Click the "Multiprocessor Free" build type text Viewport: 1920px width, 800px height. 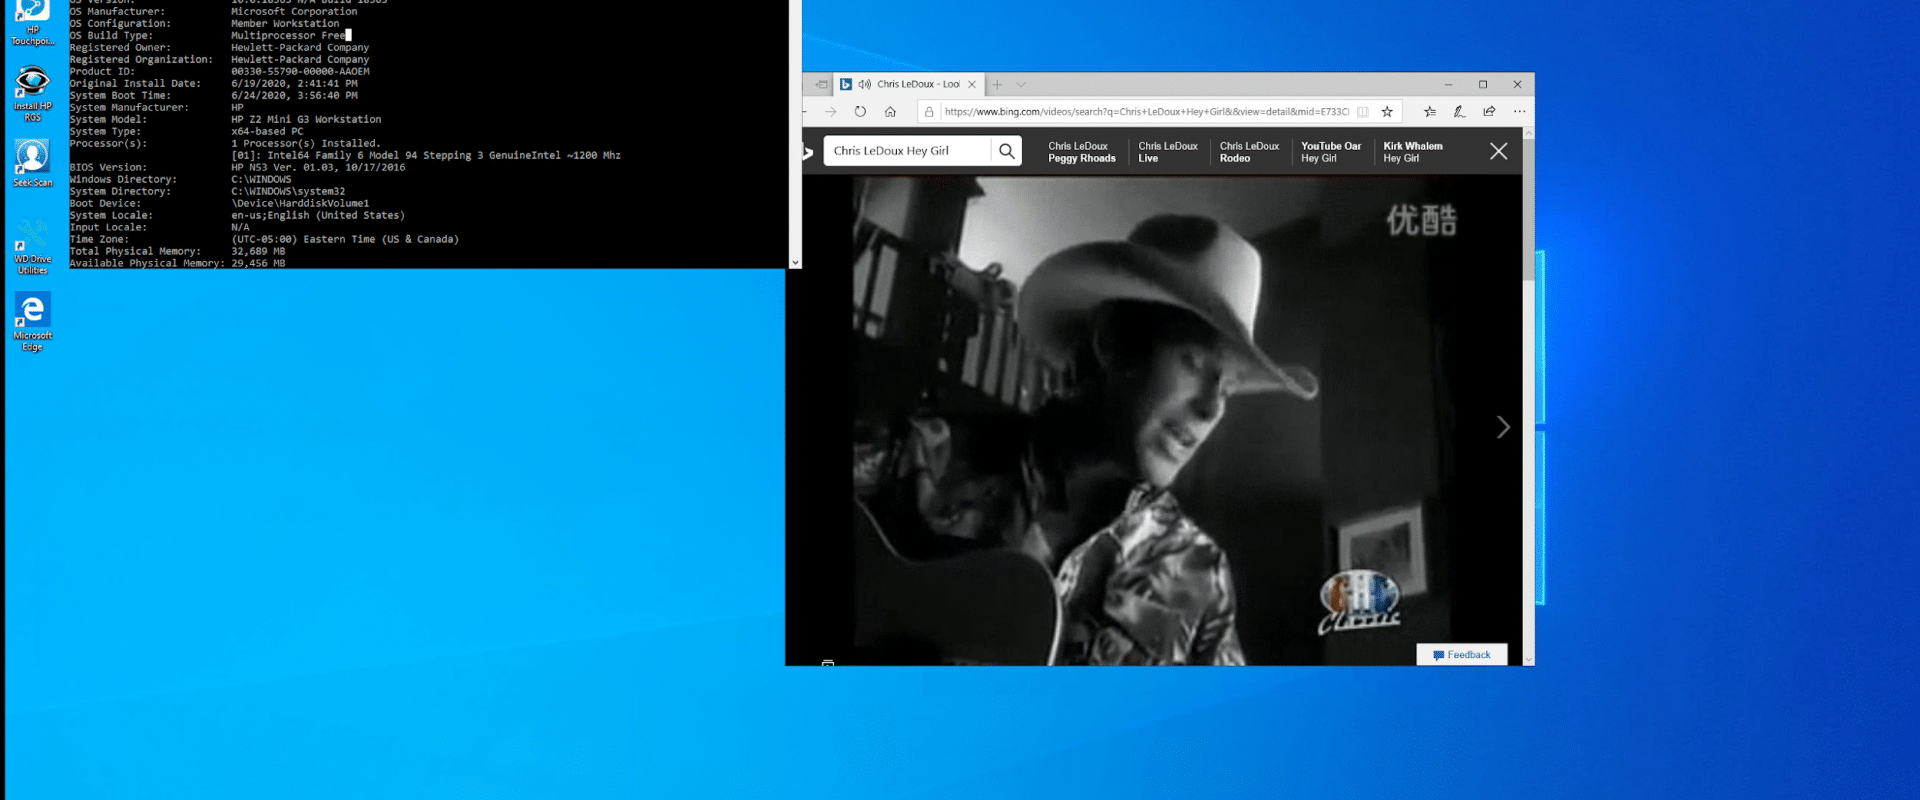[x=288, y=36]
